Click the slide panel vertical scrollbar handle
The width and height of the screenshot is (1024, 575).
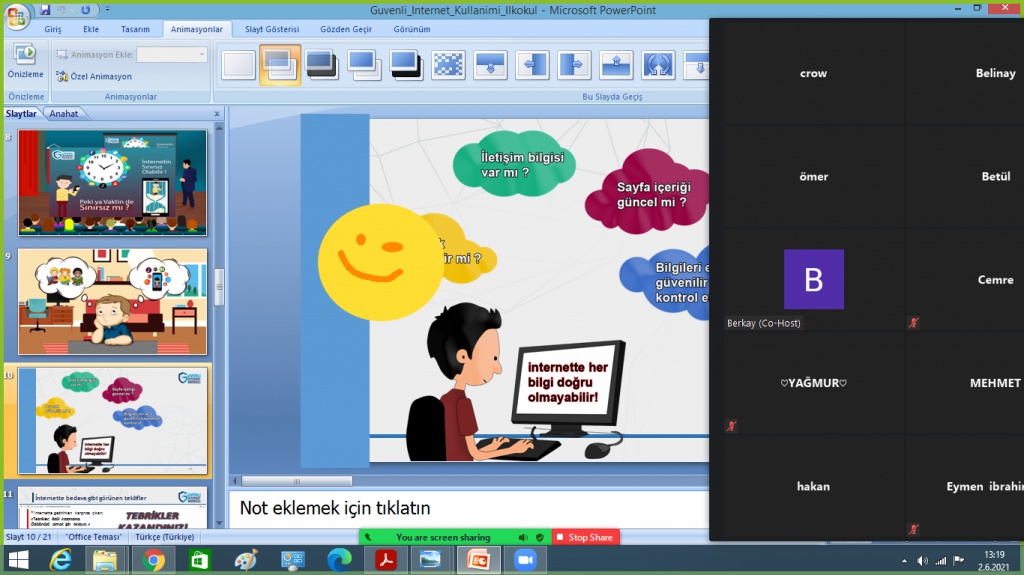pyautogui.click(x=219, y=287)
